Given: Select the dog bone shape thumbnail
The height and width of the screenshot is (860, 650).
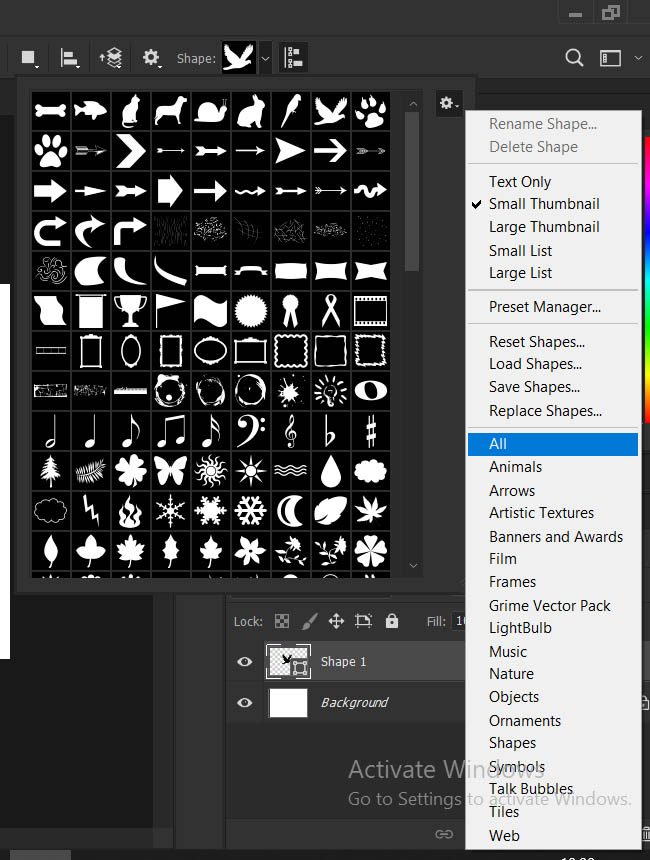Looking at the screenshot, I should tap(50, 111).
